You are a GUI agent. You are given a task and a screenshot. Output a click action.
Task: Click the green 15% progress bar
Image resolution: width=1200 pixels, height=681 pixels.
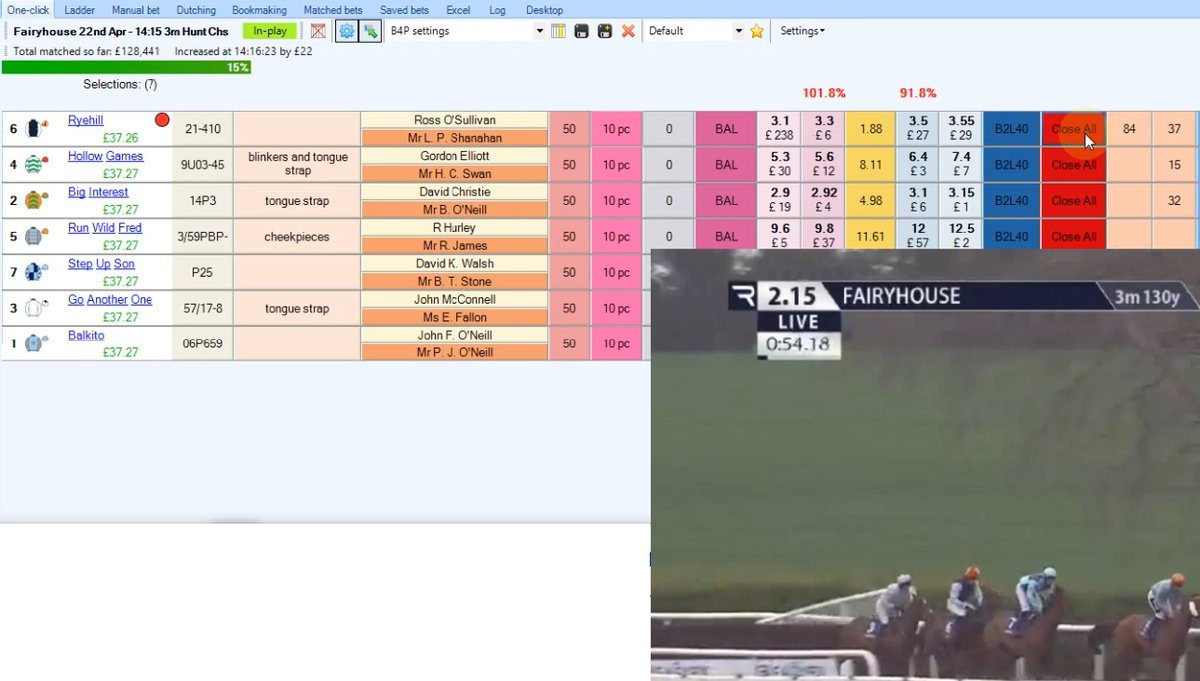pyautogui.click(x=126, y=67)
